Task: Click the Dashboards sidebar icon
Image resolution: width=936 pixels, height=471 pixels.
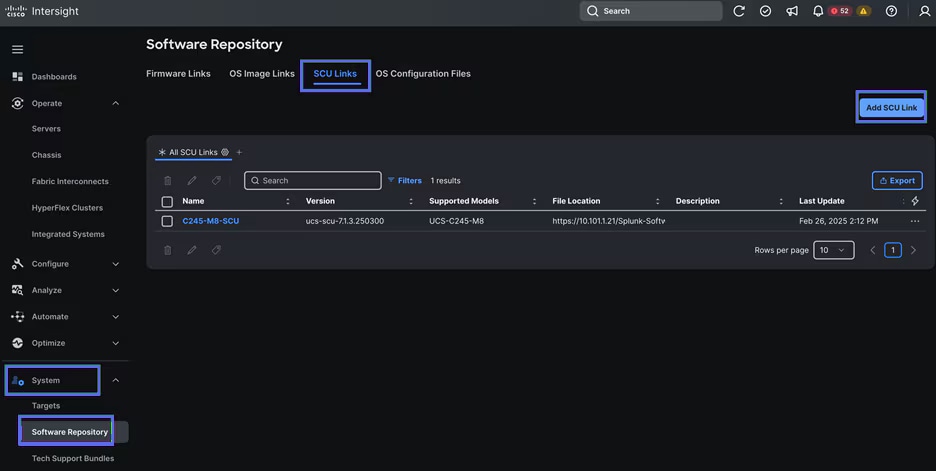Action: click(x=17, y=76)
